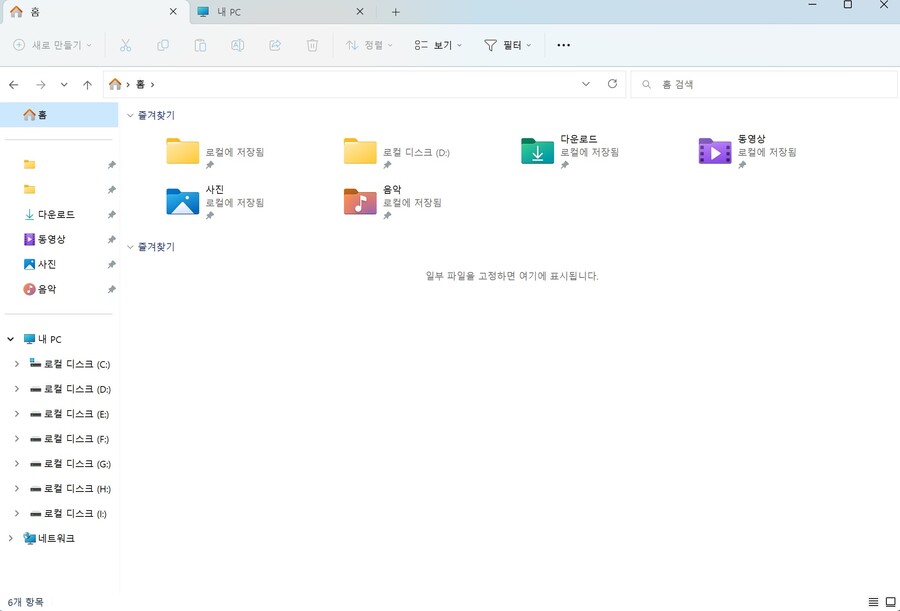Open 음악 in the sidebar
Viewport: 900px width, 611px height.
[46, 289]
